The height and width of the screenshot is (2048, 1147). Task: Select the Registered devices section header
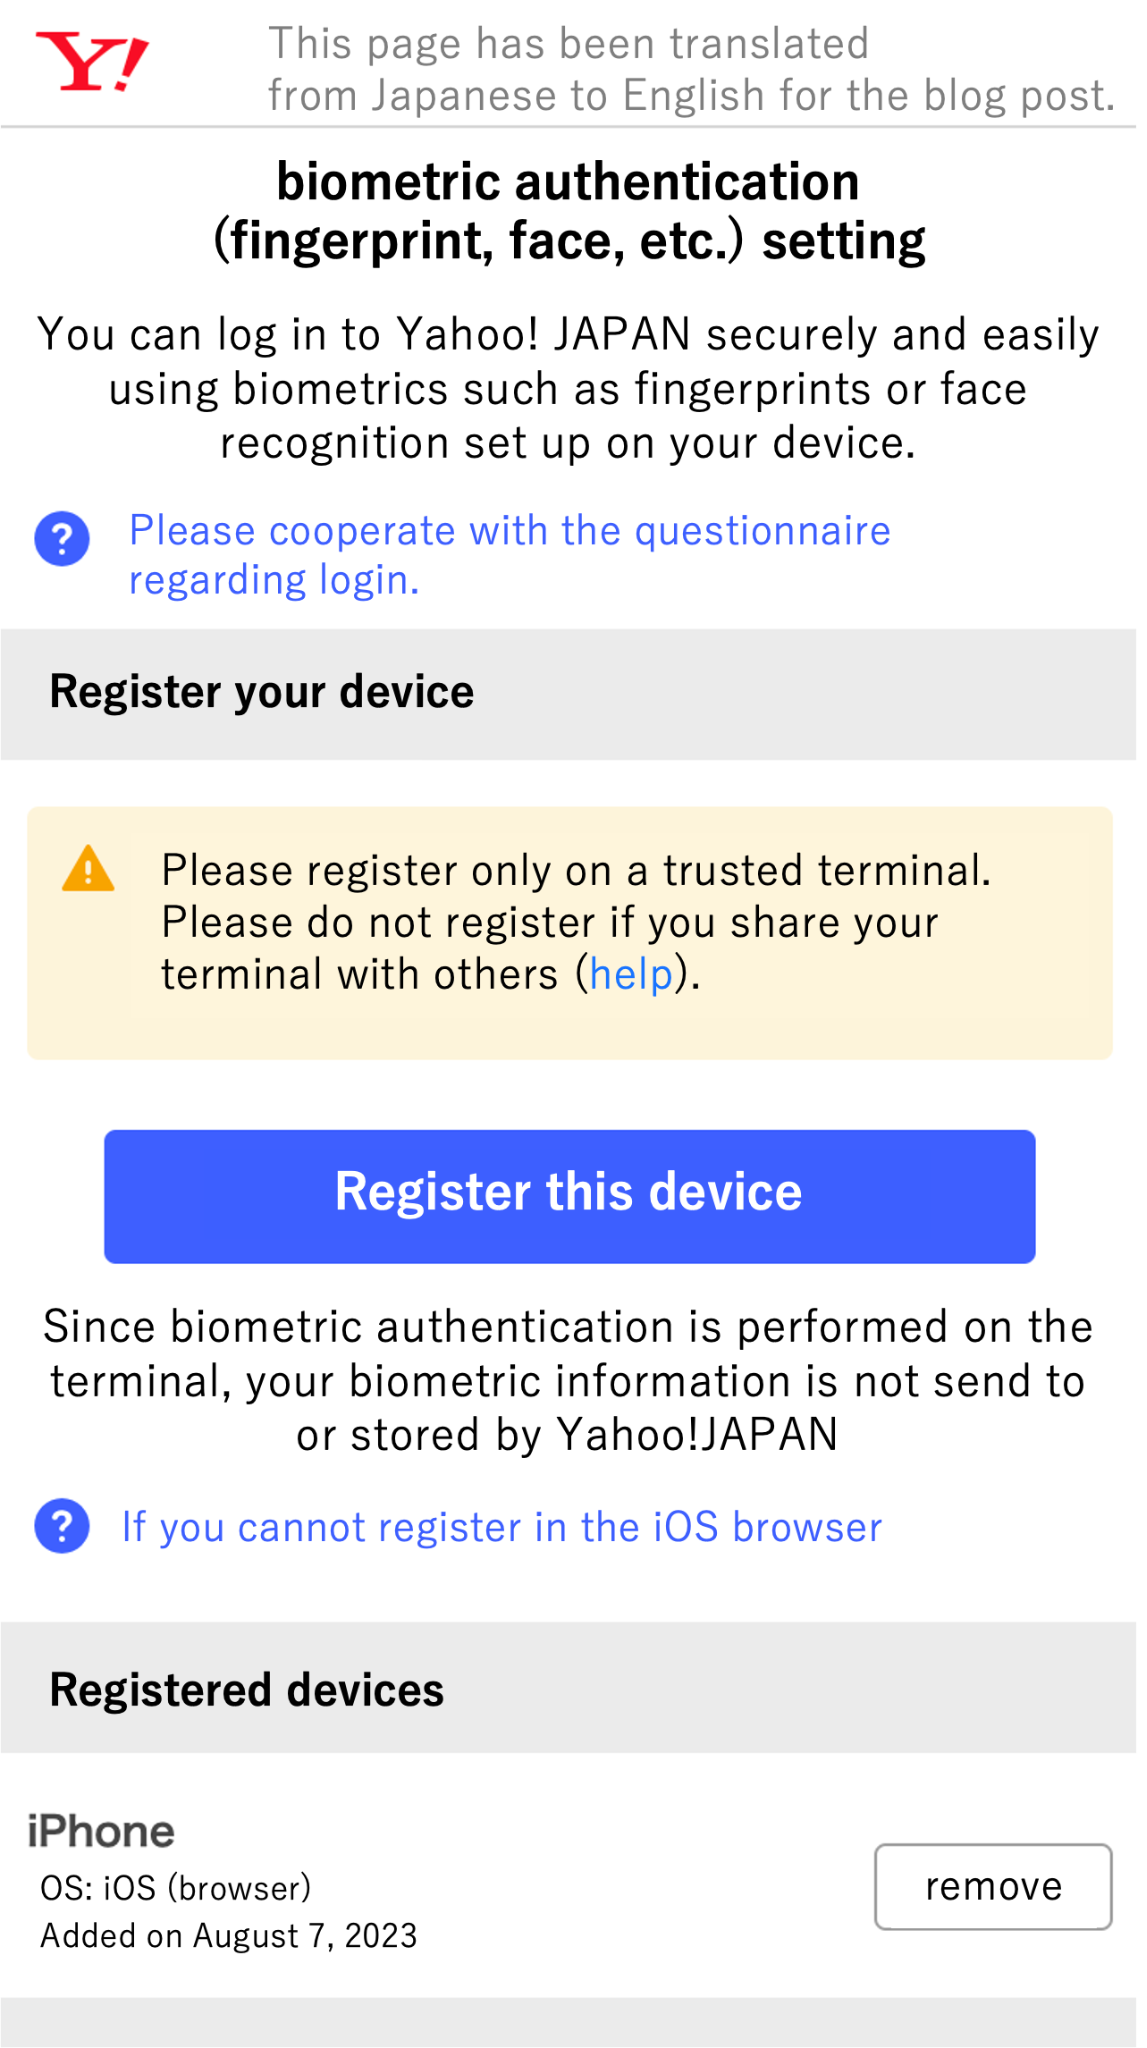click(247, 1690)
